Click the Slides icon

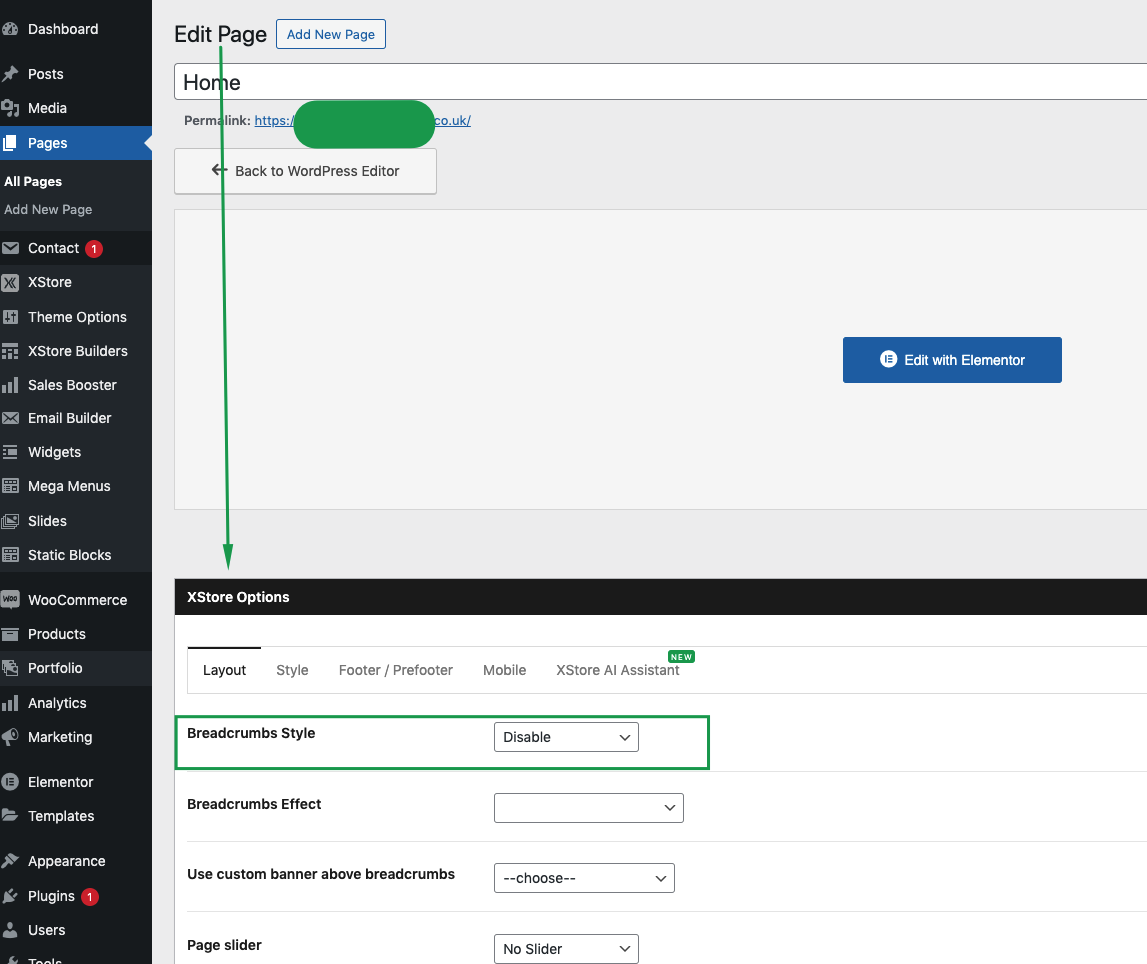coord(10,521)
